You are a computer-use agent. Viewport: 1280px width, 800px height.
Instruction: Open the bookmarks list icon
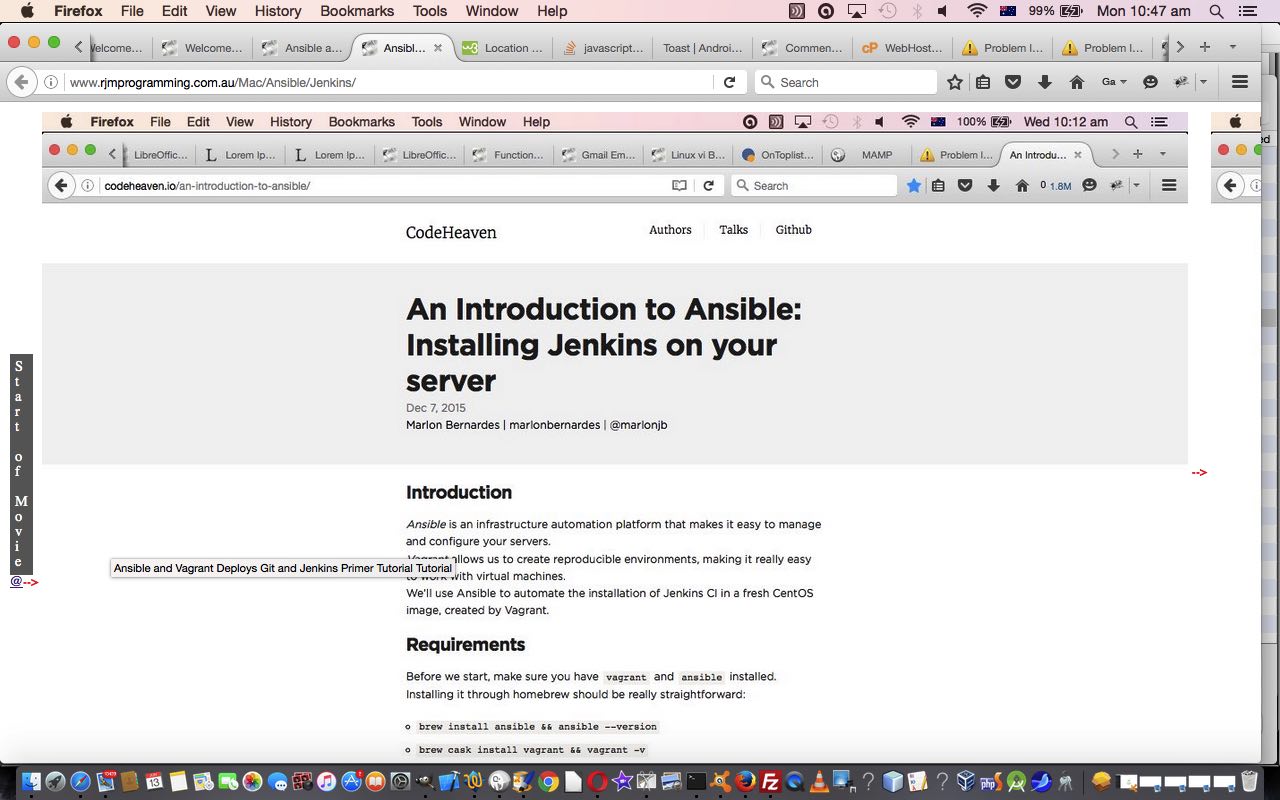coord(983,82)
